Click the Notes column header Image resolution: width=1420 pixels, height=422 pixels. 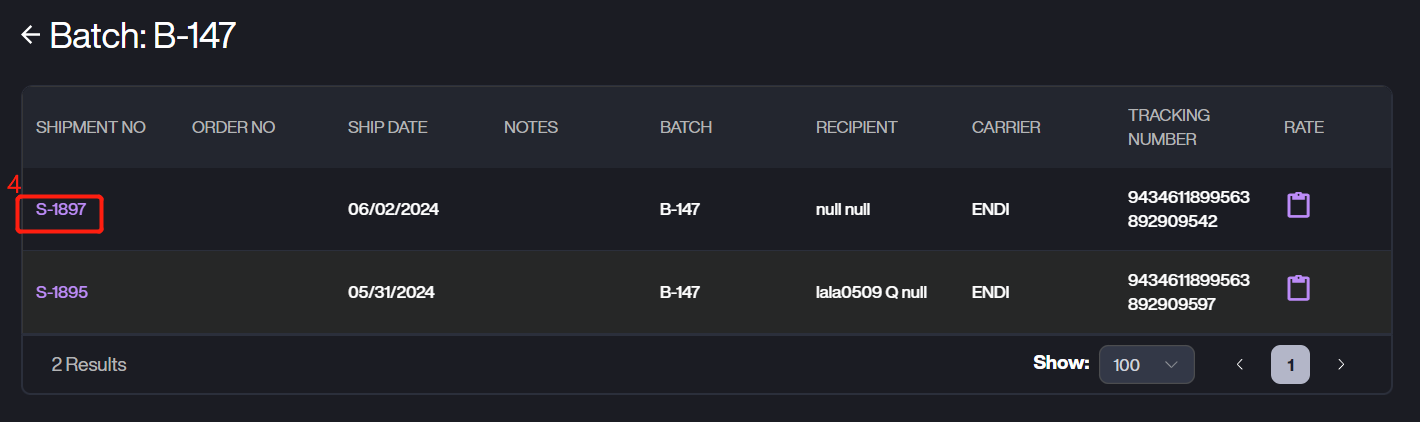pos(531,127)
